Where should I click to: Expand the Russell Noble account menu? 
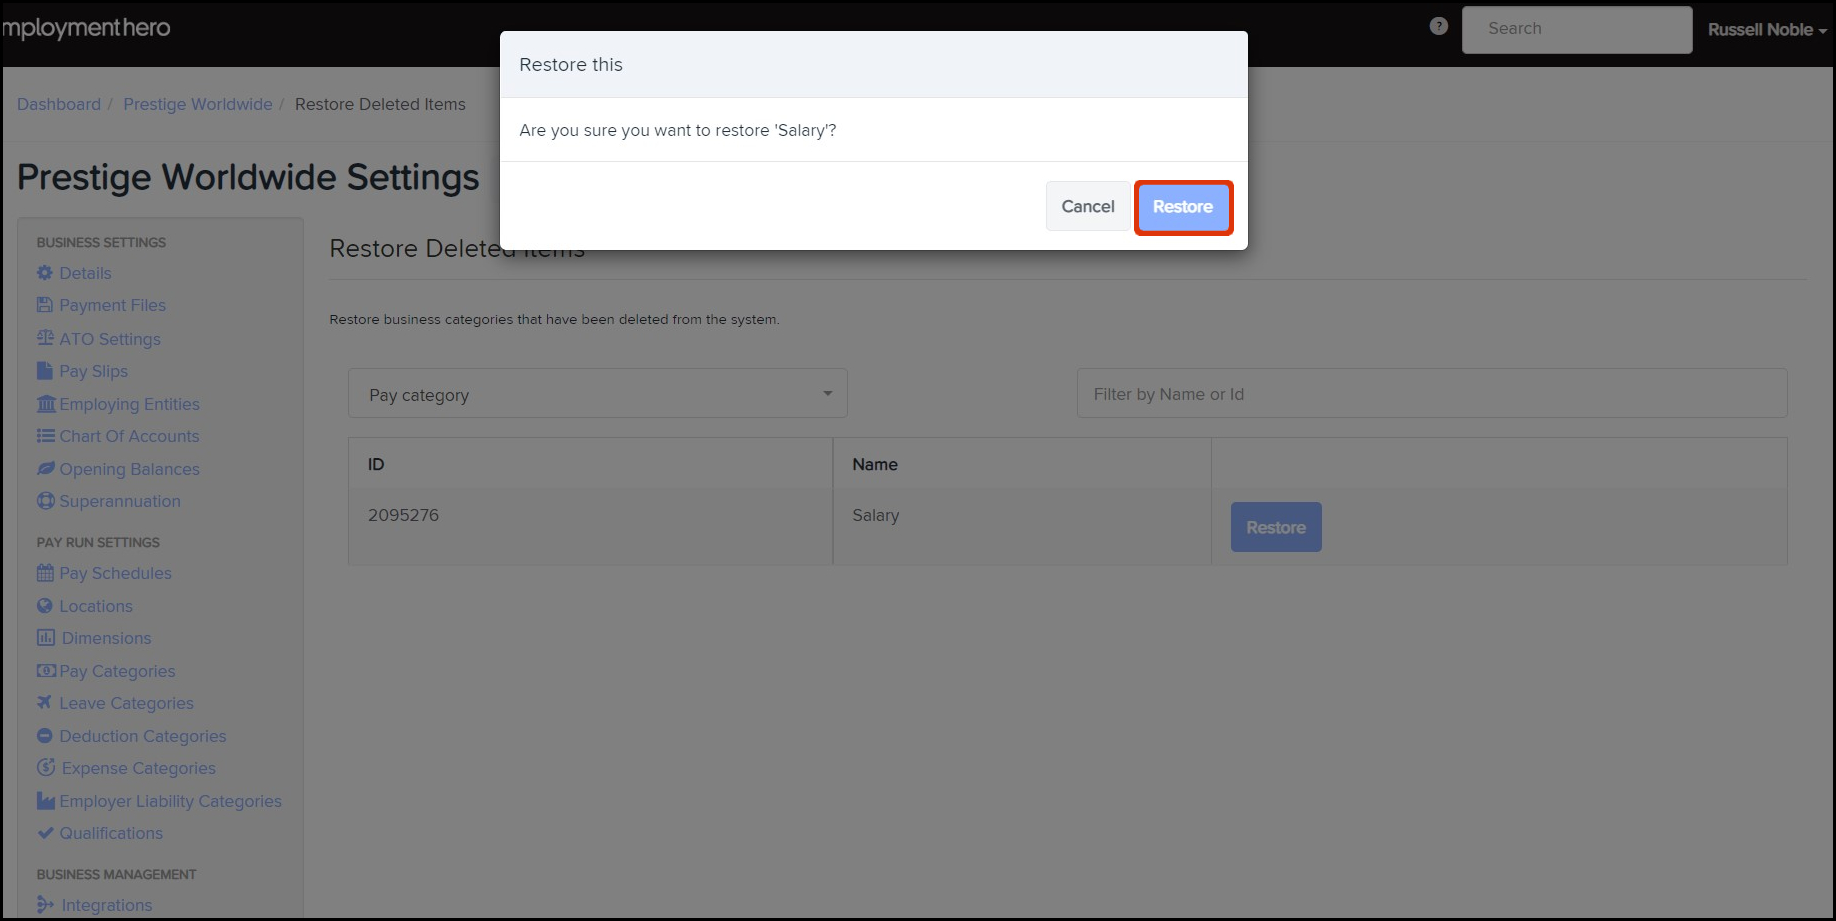click(x=1766, y=29)
